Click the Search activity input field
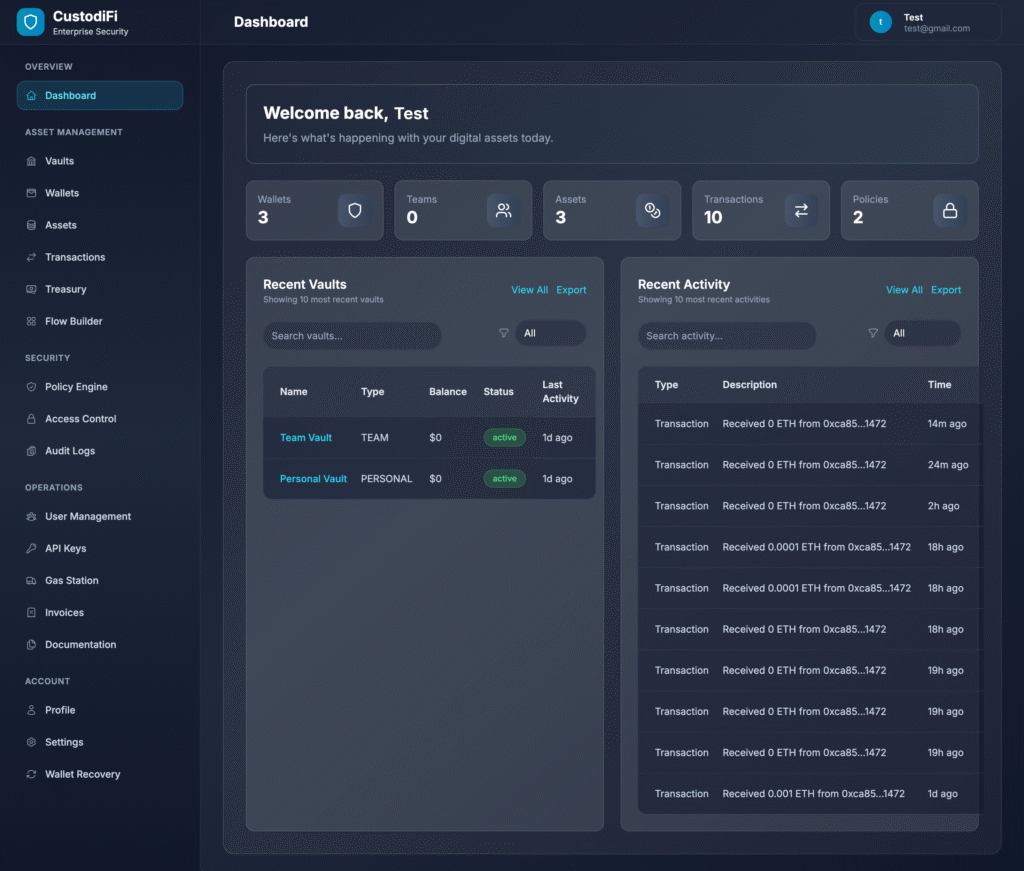Screen dimensions: 1024x871 click(727, 336)
